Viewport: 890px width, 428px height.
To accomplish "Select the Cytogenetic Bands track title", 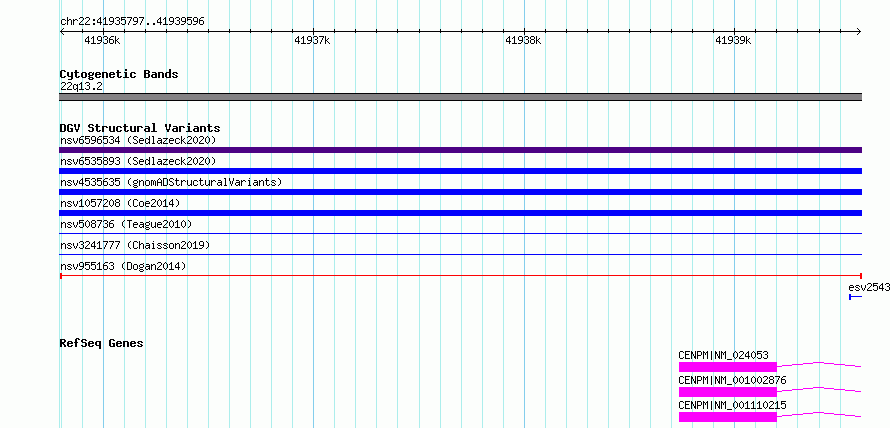I will [x=119, y=74].
